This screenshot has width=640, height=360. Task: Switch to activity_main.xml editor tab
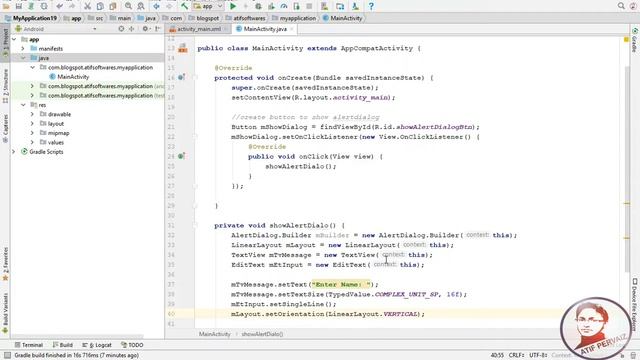click(198, 29)
